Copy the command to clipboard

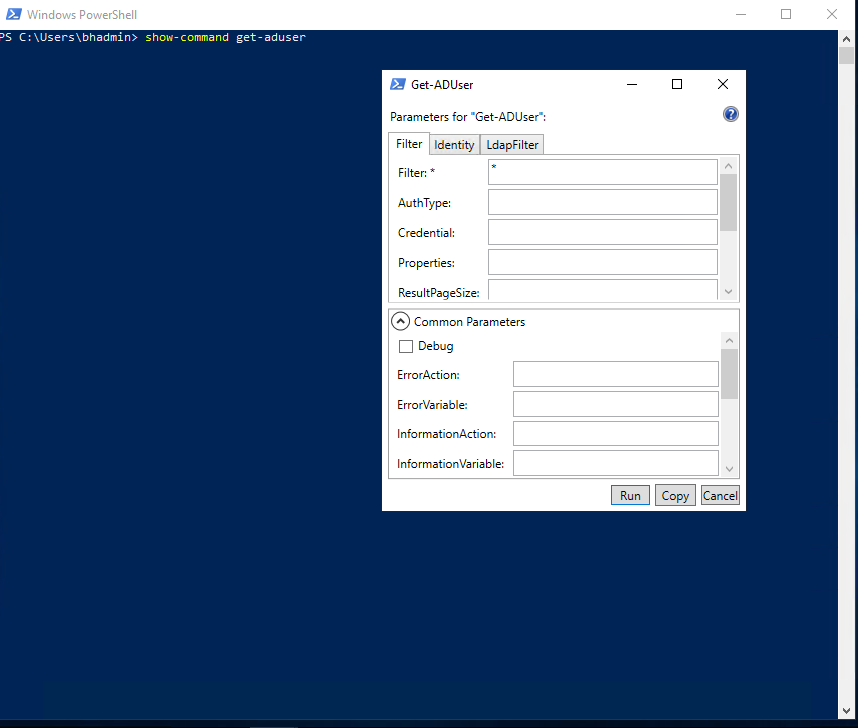(675, 495)
